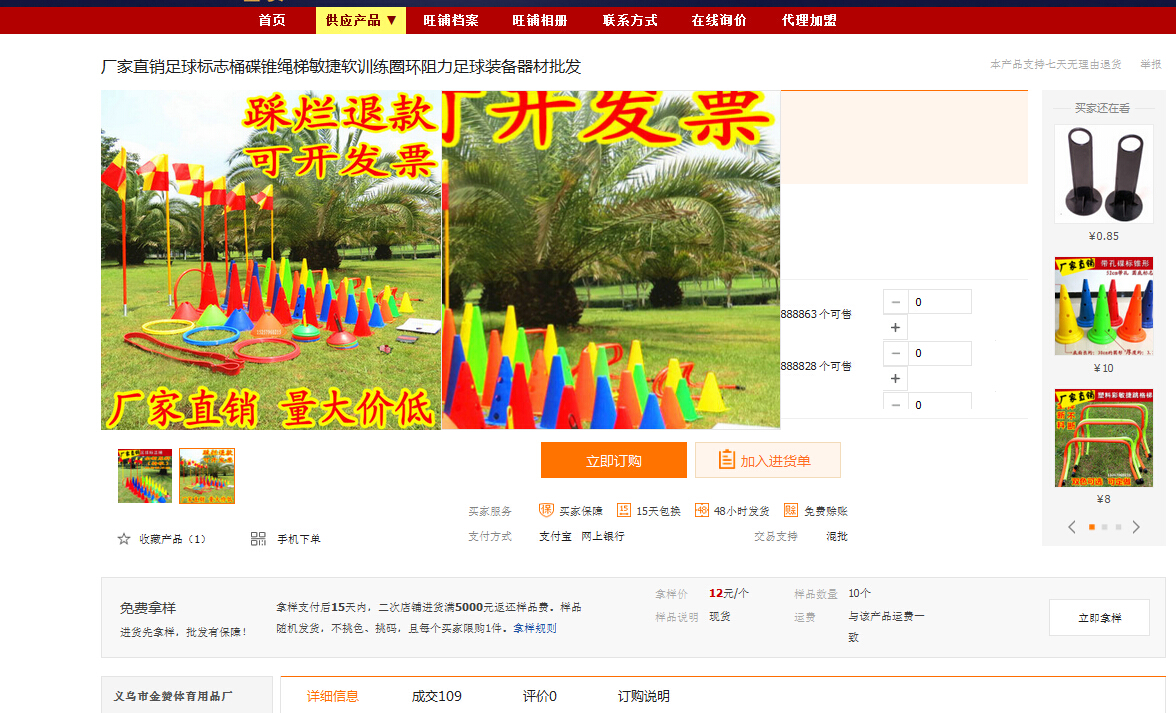Click the star icon to favorite product
This screenshot has width=1176, height=713.
[x=124, y=539]
